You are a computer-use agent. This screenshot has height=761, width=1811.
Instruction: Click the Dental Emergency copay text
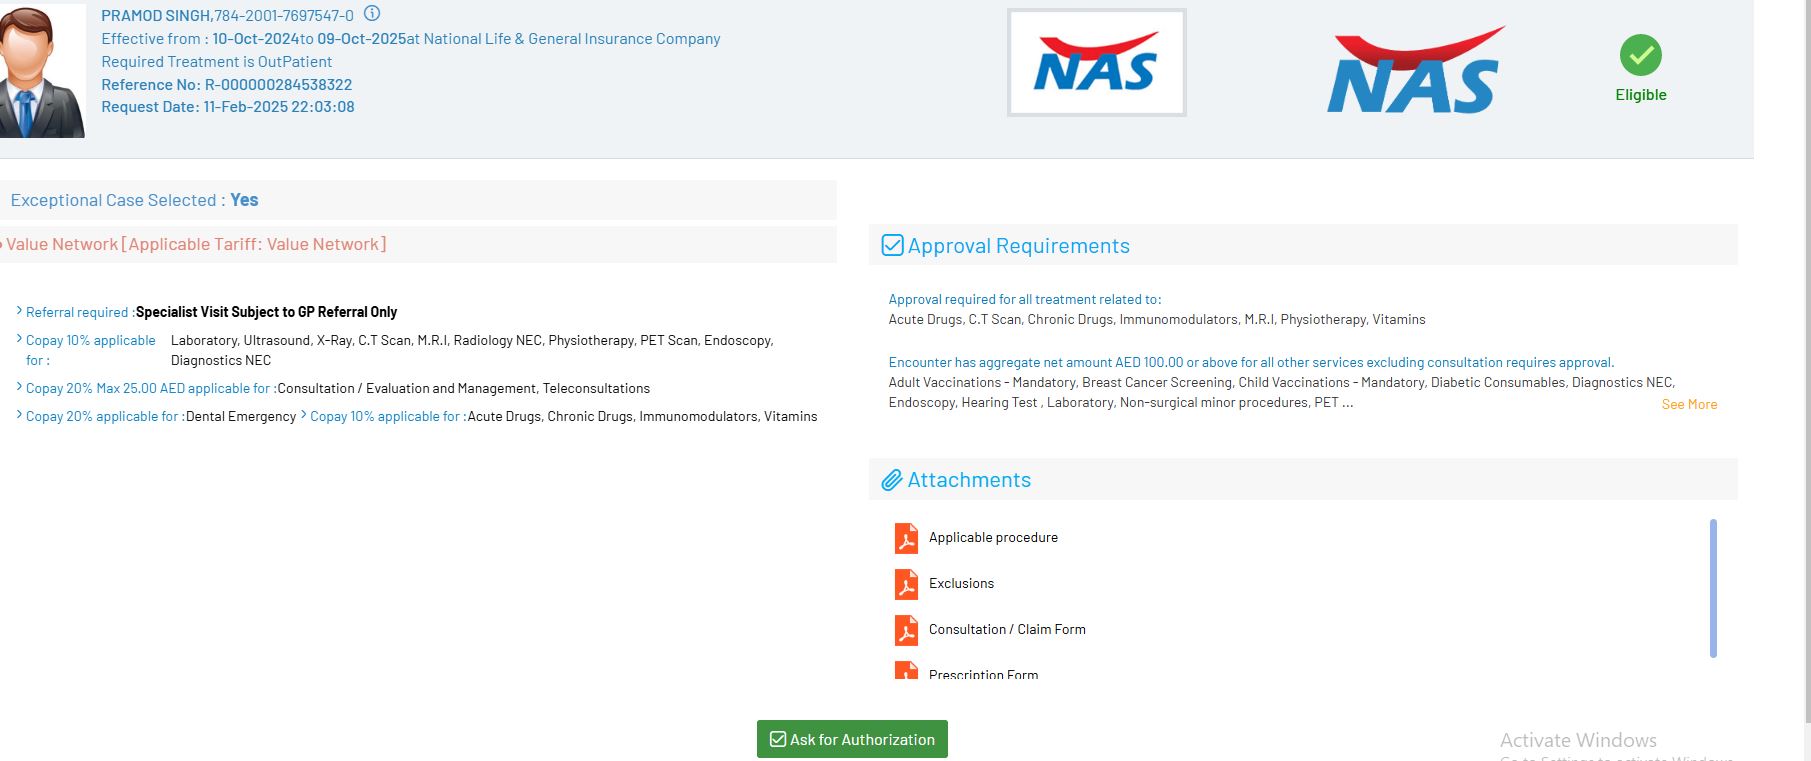[241, 416]
